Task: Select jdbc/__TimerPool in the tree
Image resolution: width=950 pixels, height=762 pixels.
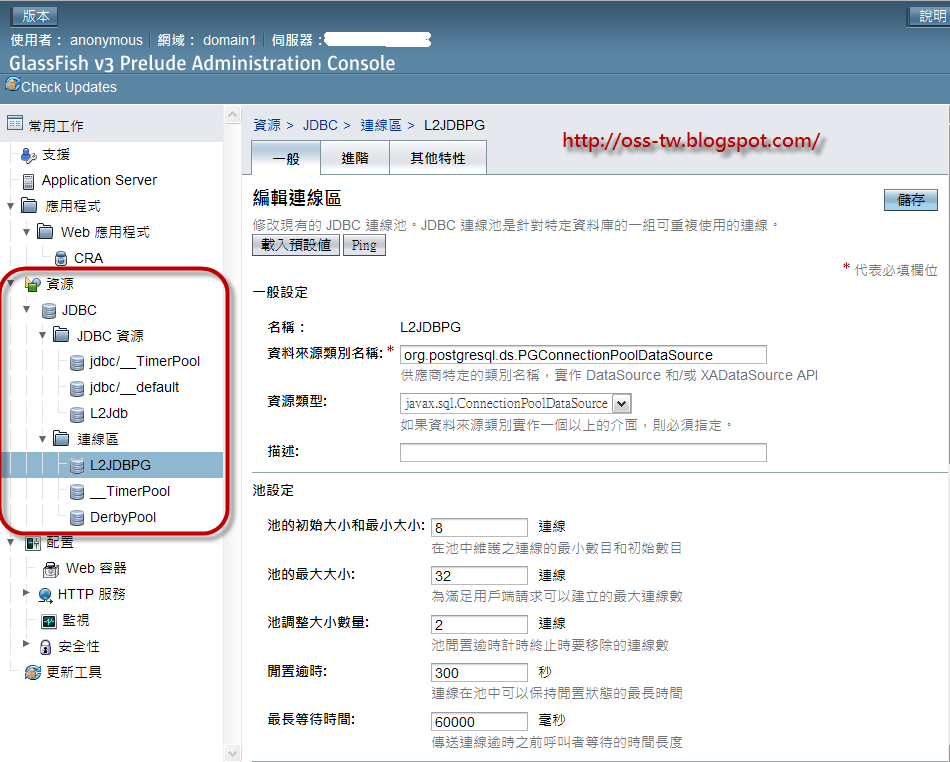Action: (145, 362)
